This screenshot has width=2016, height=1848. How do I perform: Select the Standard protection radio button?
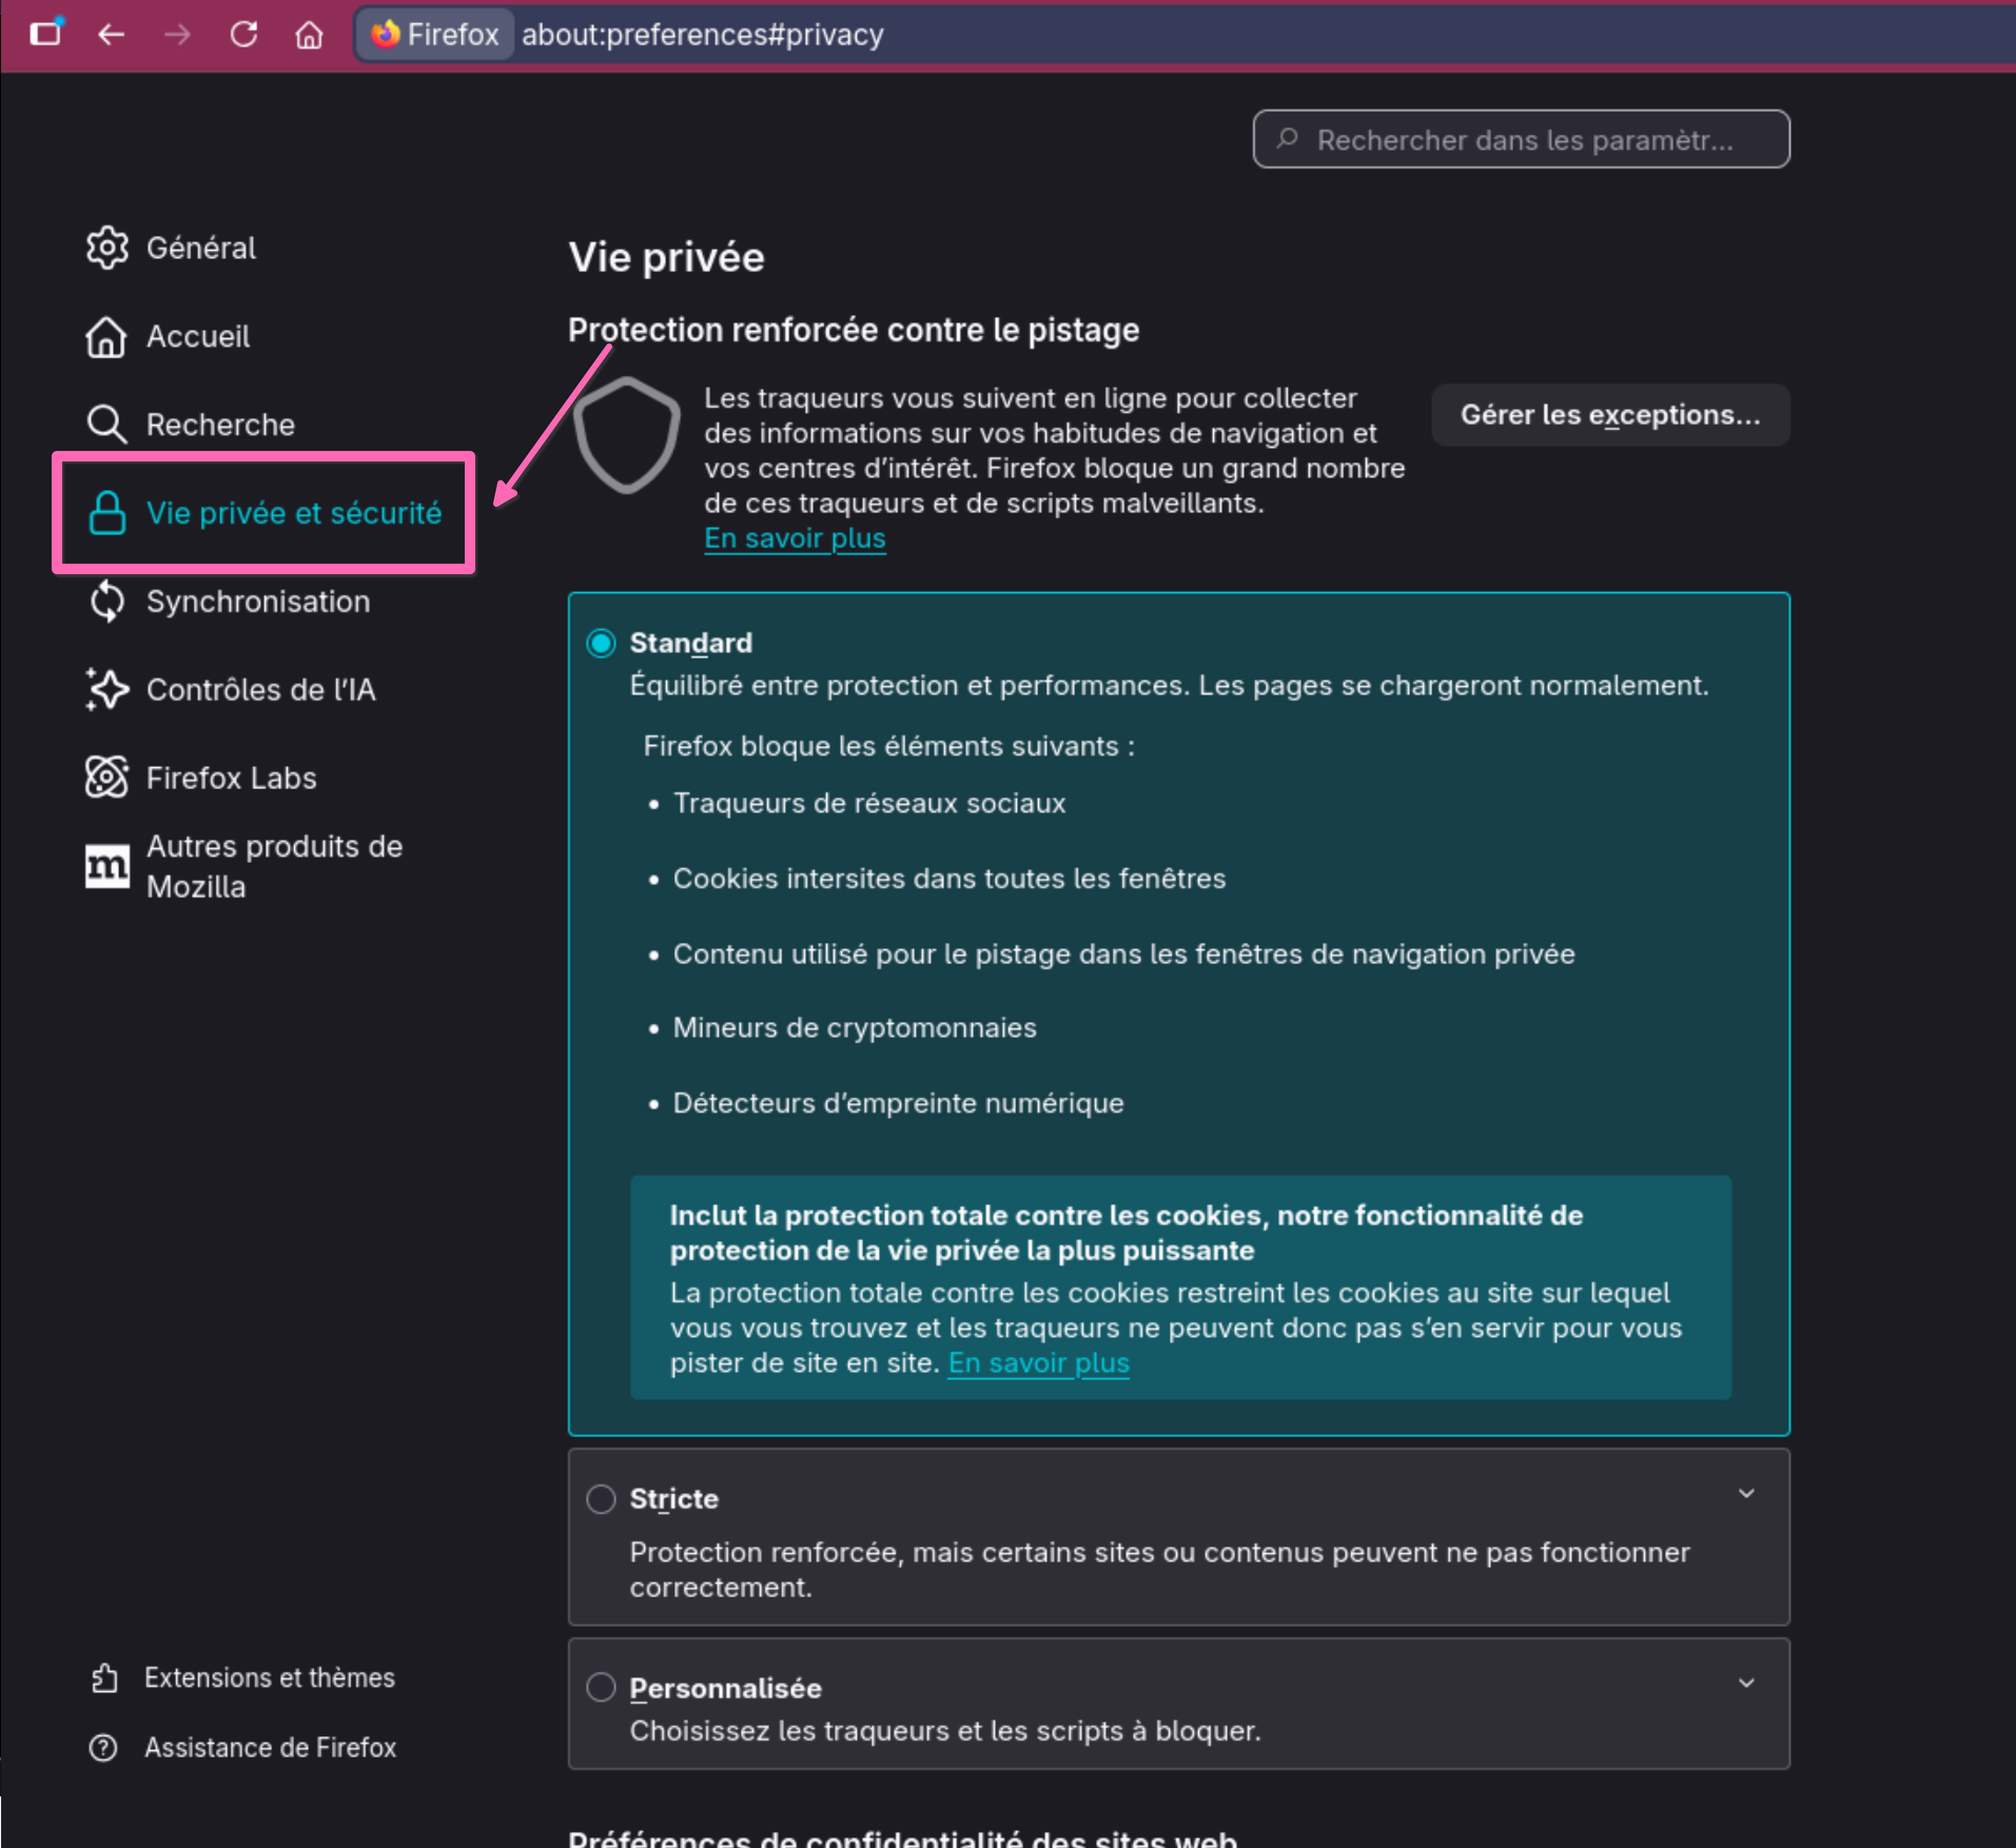[600, 643]
